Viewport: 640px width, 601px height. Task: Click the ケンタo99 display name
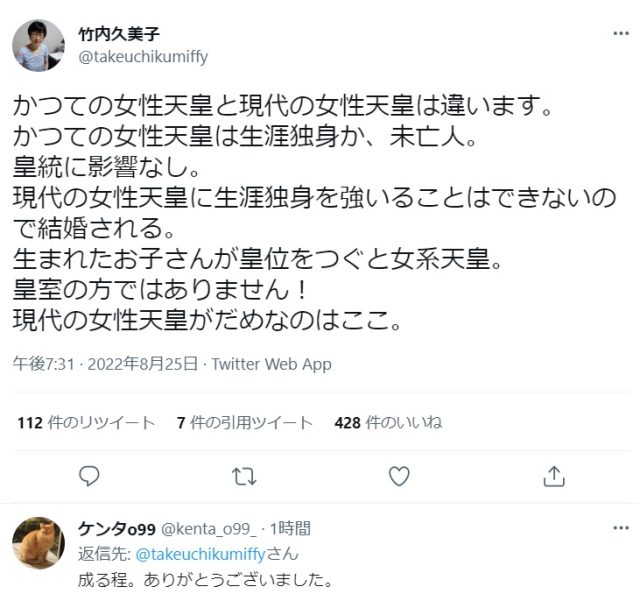(116, 529)
